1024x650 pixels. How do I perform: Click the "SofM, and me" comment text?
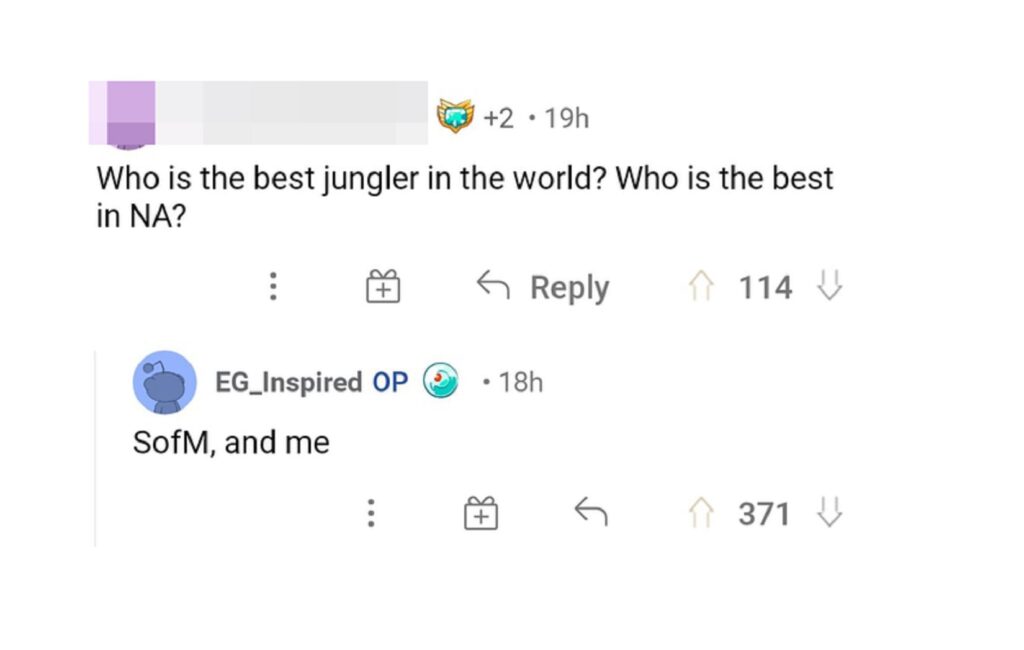[x=231, y=442]
